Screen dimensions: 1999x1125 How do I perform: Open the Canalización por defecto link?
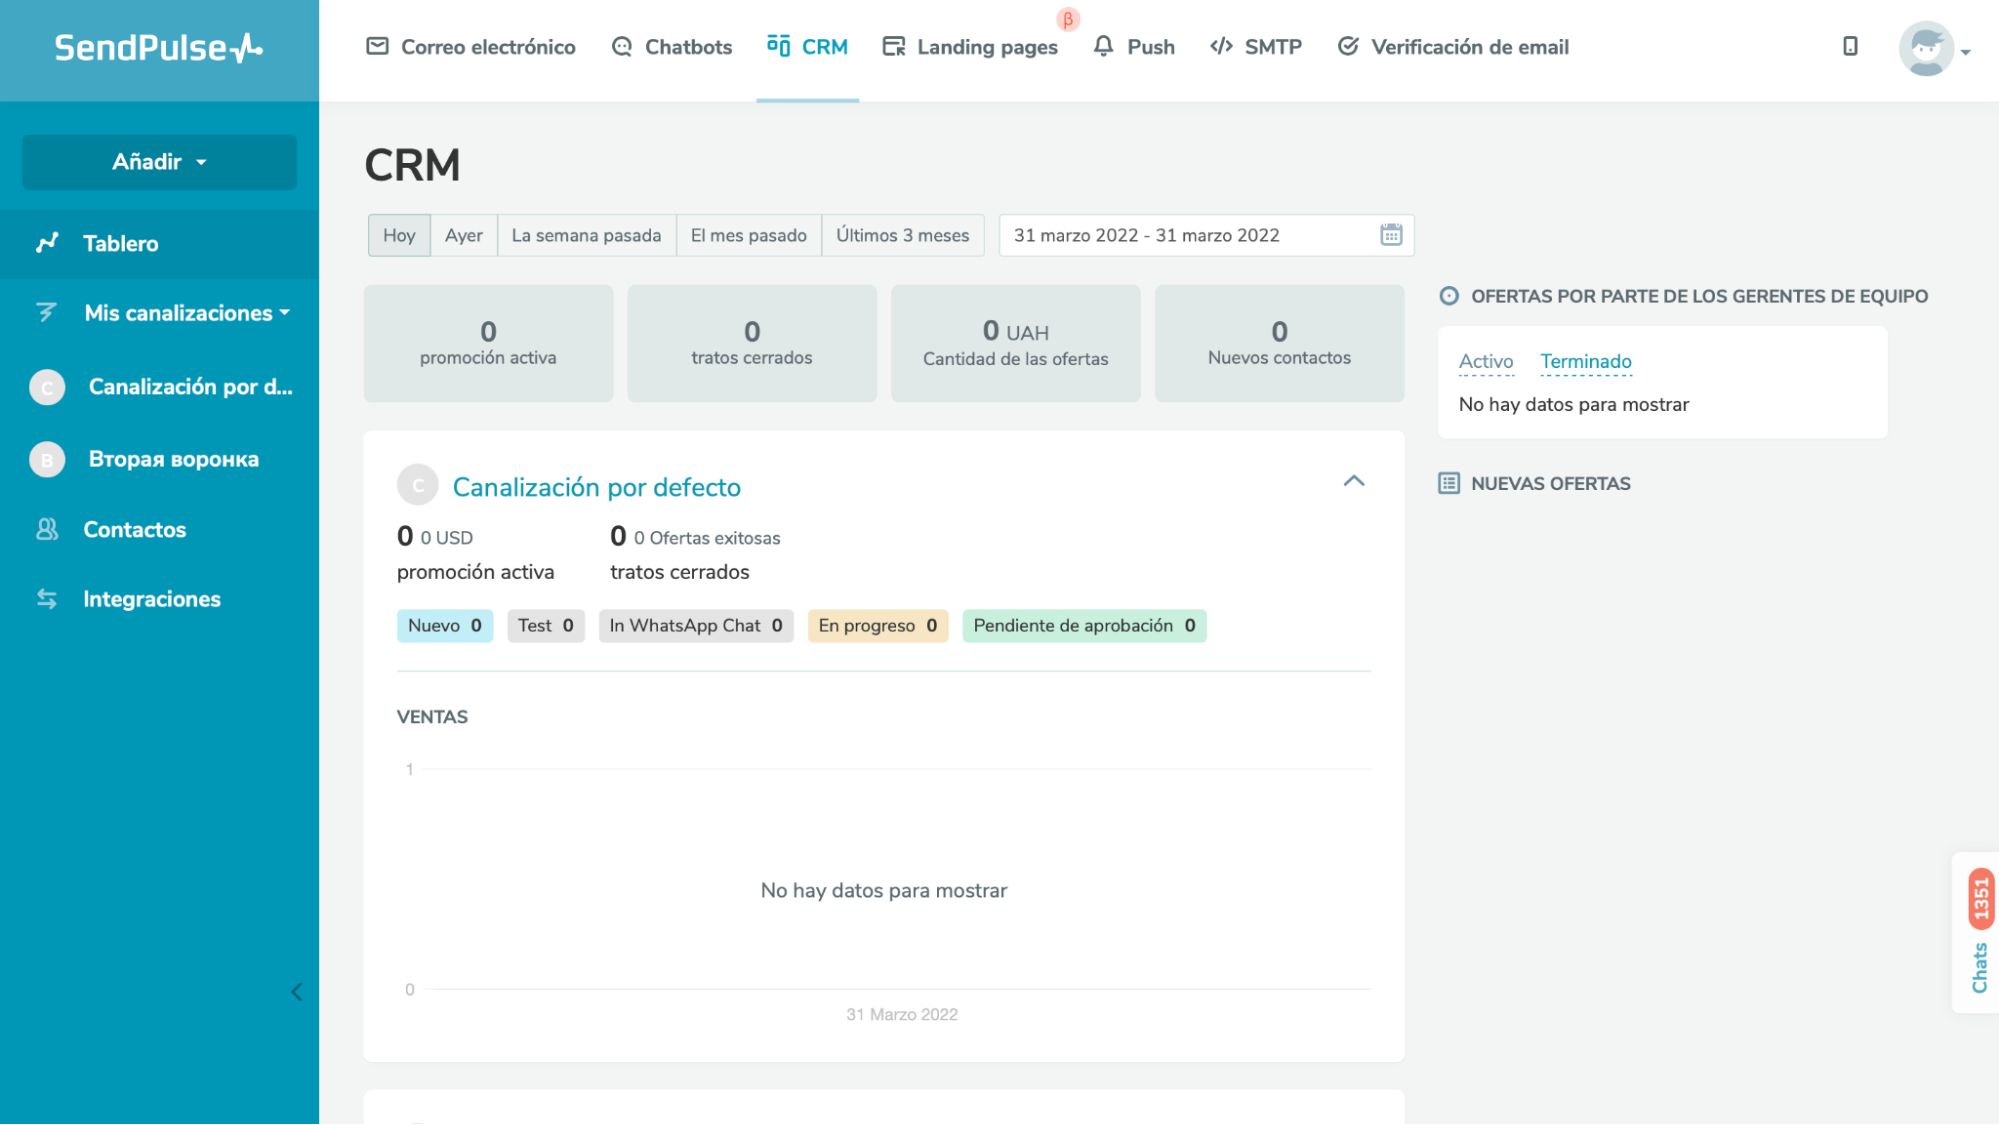[x=596, y=487]
